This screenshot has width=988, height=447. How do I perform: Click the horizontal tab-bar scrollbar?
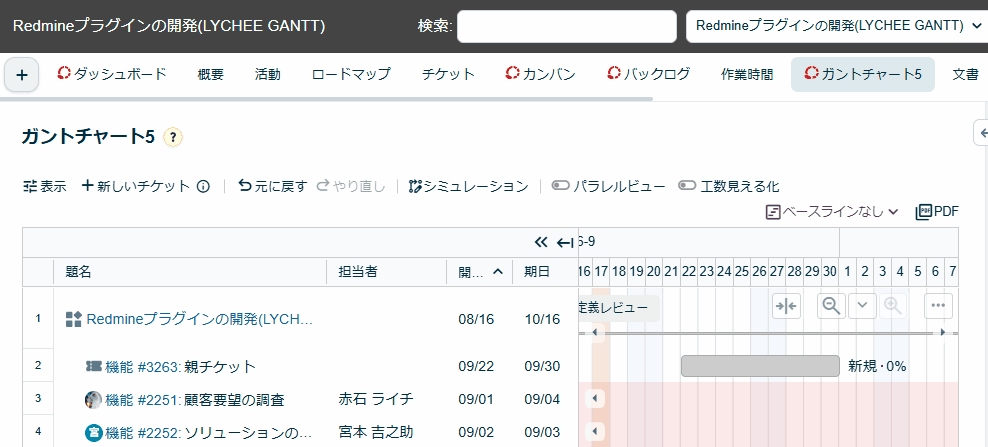coord(326,99)
